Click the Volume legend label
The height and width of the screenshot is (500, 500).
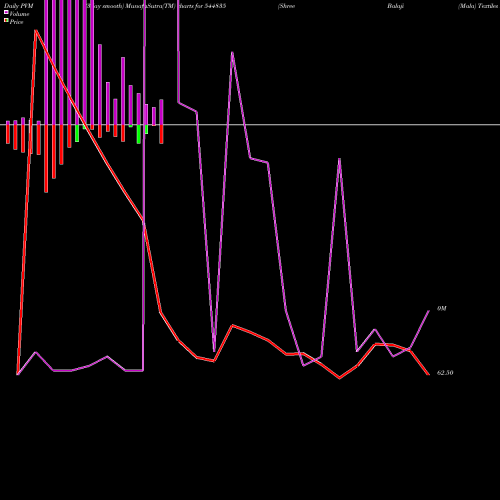(x=19, y=14)
